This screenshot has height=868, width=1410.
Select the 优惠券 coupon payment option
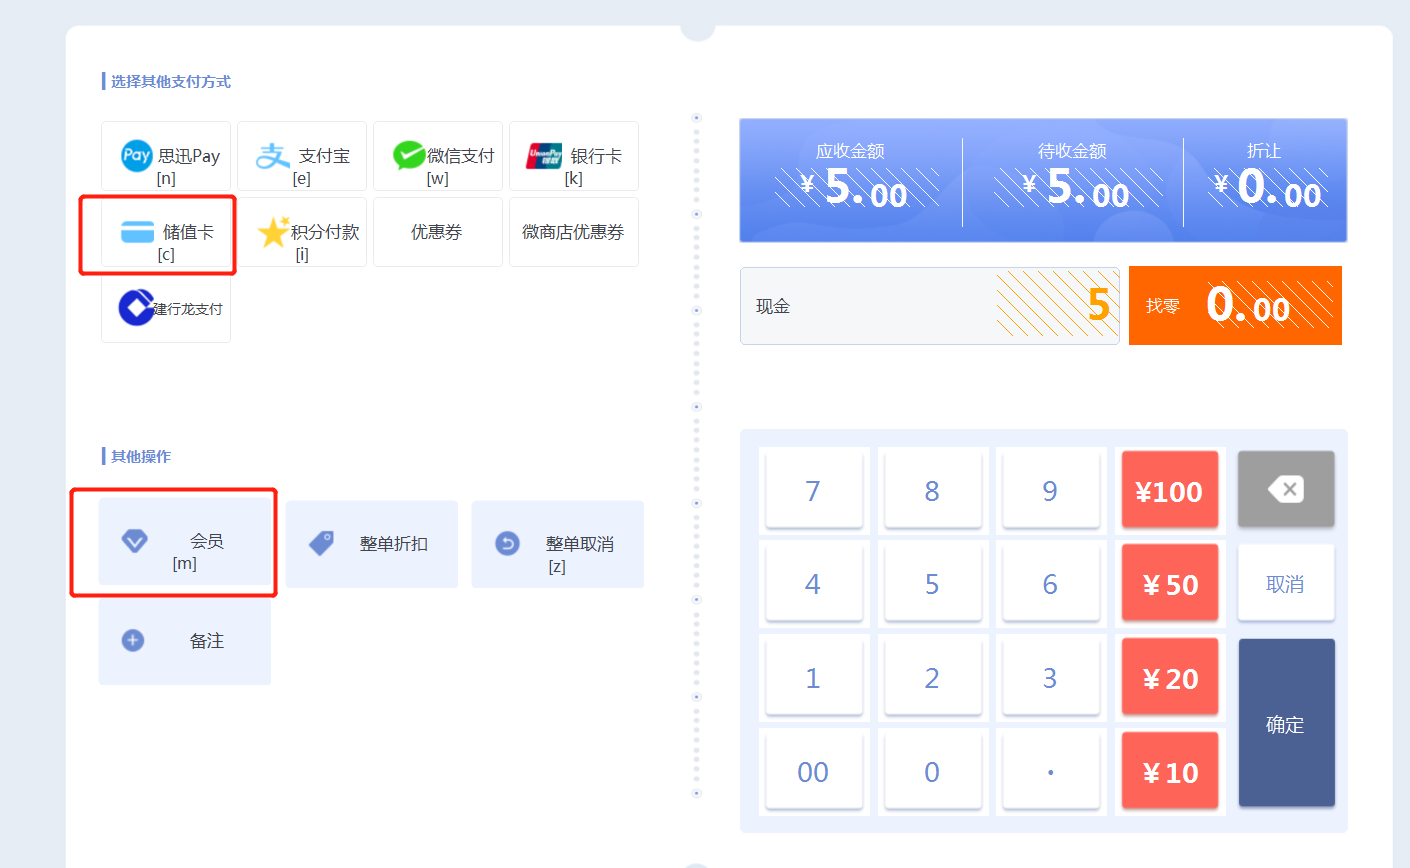click(437, 232)
